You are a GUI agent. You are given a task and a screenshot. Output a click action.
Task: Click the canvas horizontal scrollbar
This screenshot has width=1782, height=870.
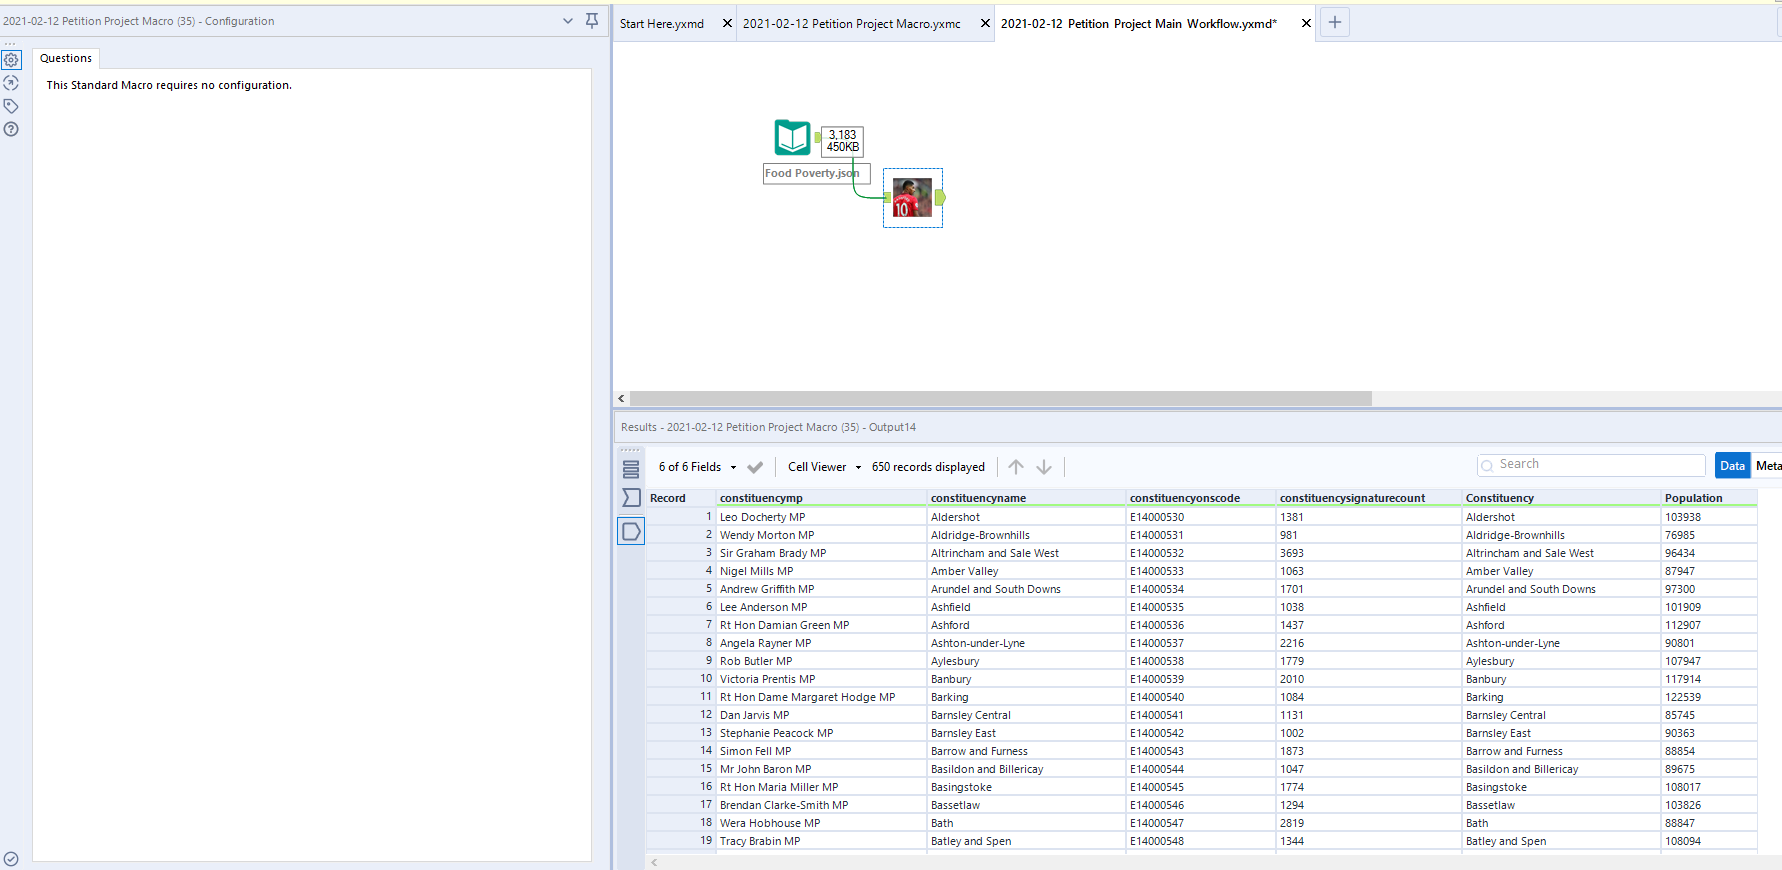click(x=1000, y=398)
